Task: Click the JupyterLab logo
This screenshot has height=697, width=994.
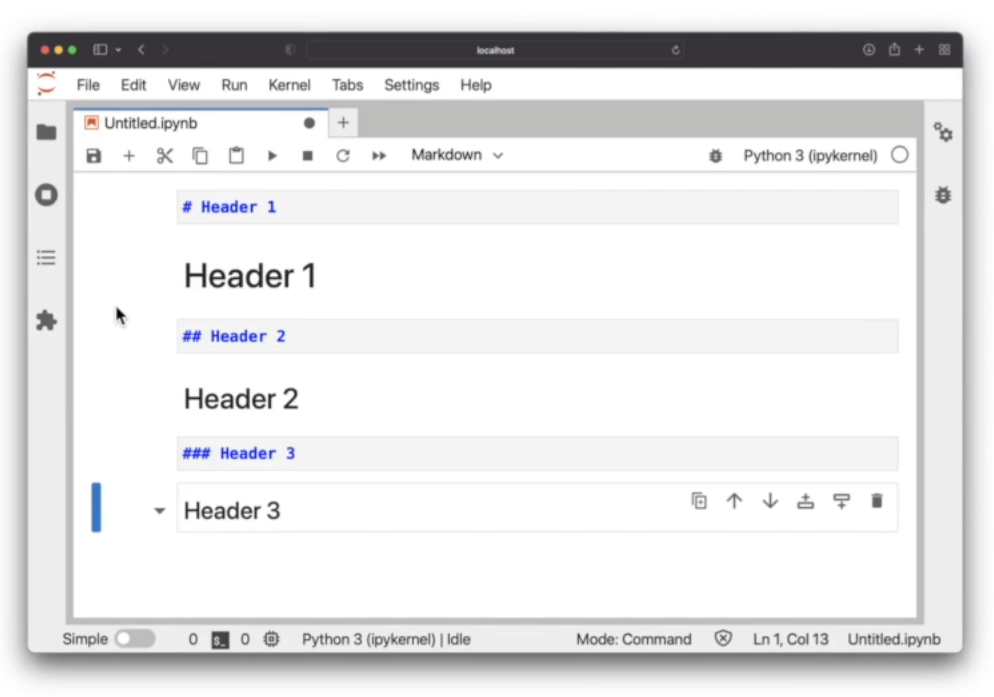Action: coord(46,84)
